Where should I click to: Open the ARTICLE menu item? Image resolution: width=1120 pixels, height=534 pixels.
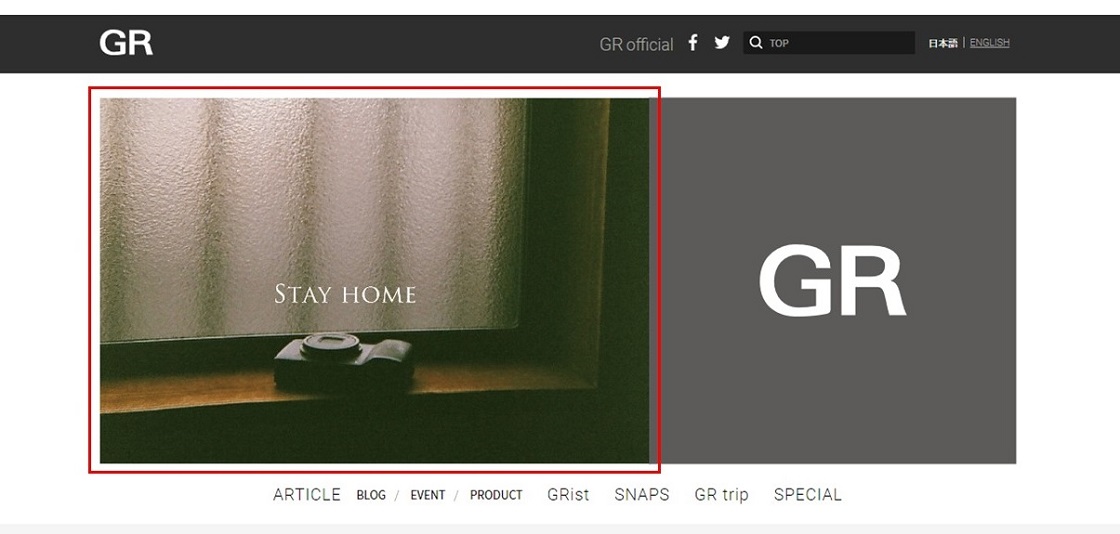click(x=306, y=495)
